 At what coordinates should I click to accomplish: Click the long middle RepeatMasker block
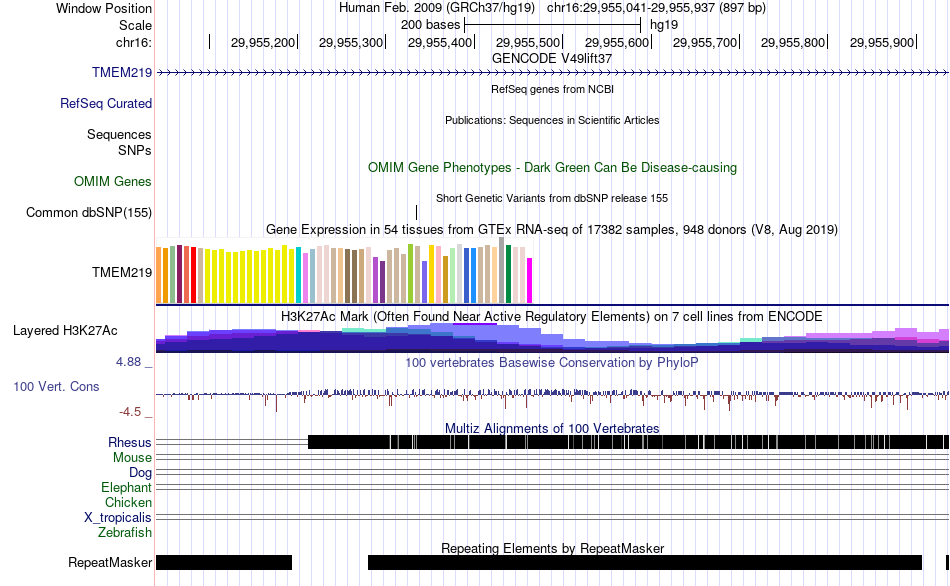point(645,562)
